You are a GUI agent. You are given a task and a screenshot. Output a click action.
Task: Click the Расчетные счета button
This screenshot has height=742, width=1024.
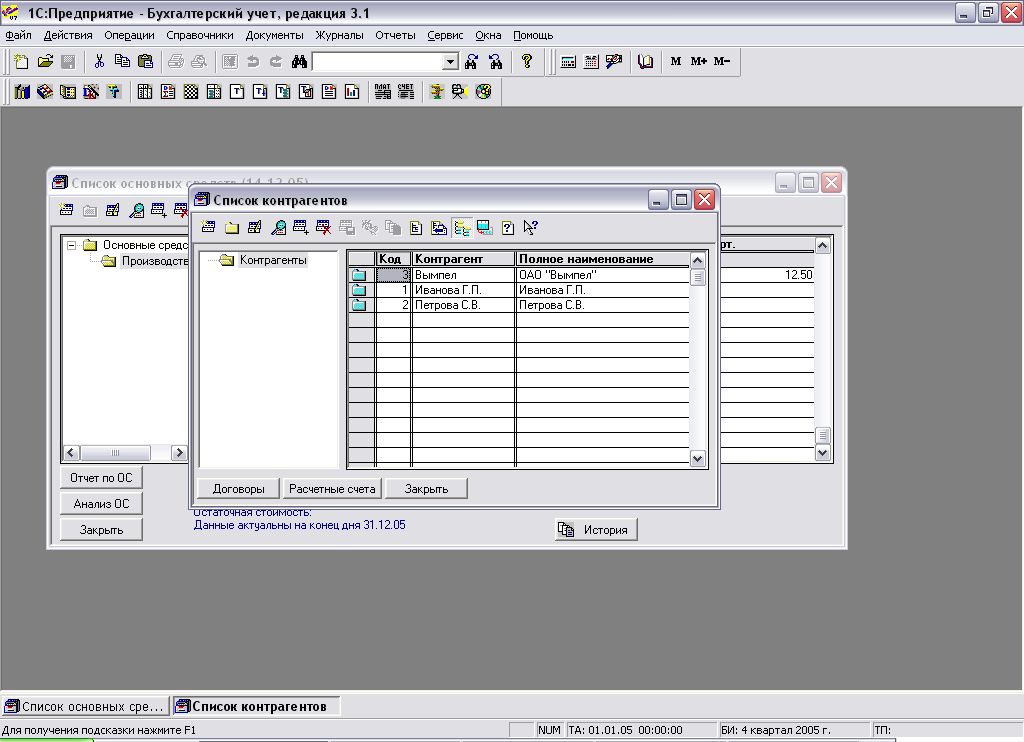331,489
